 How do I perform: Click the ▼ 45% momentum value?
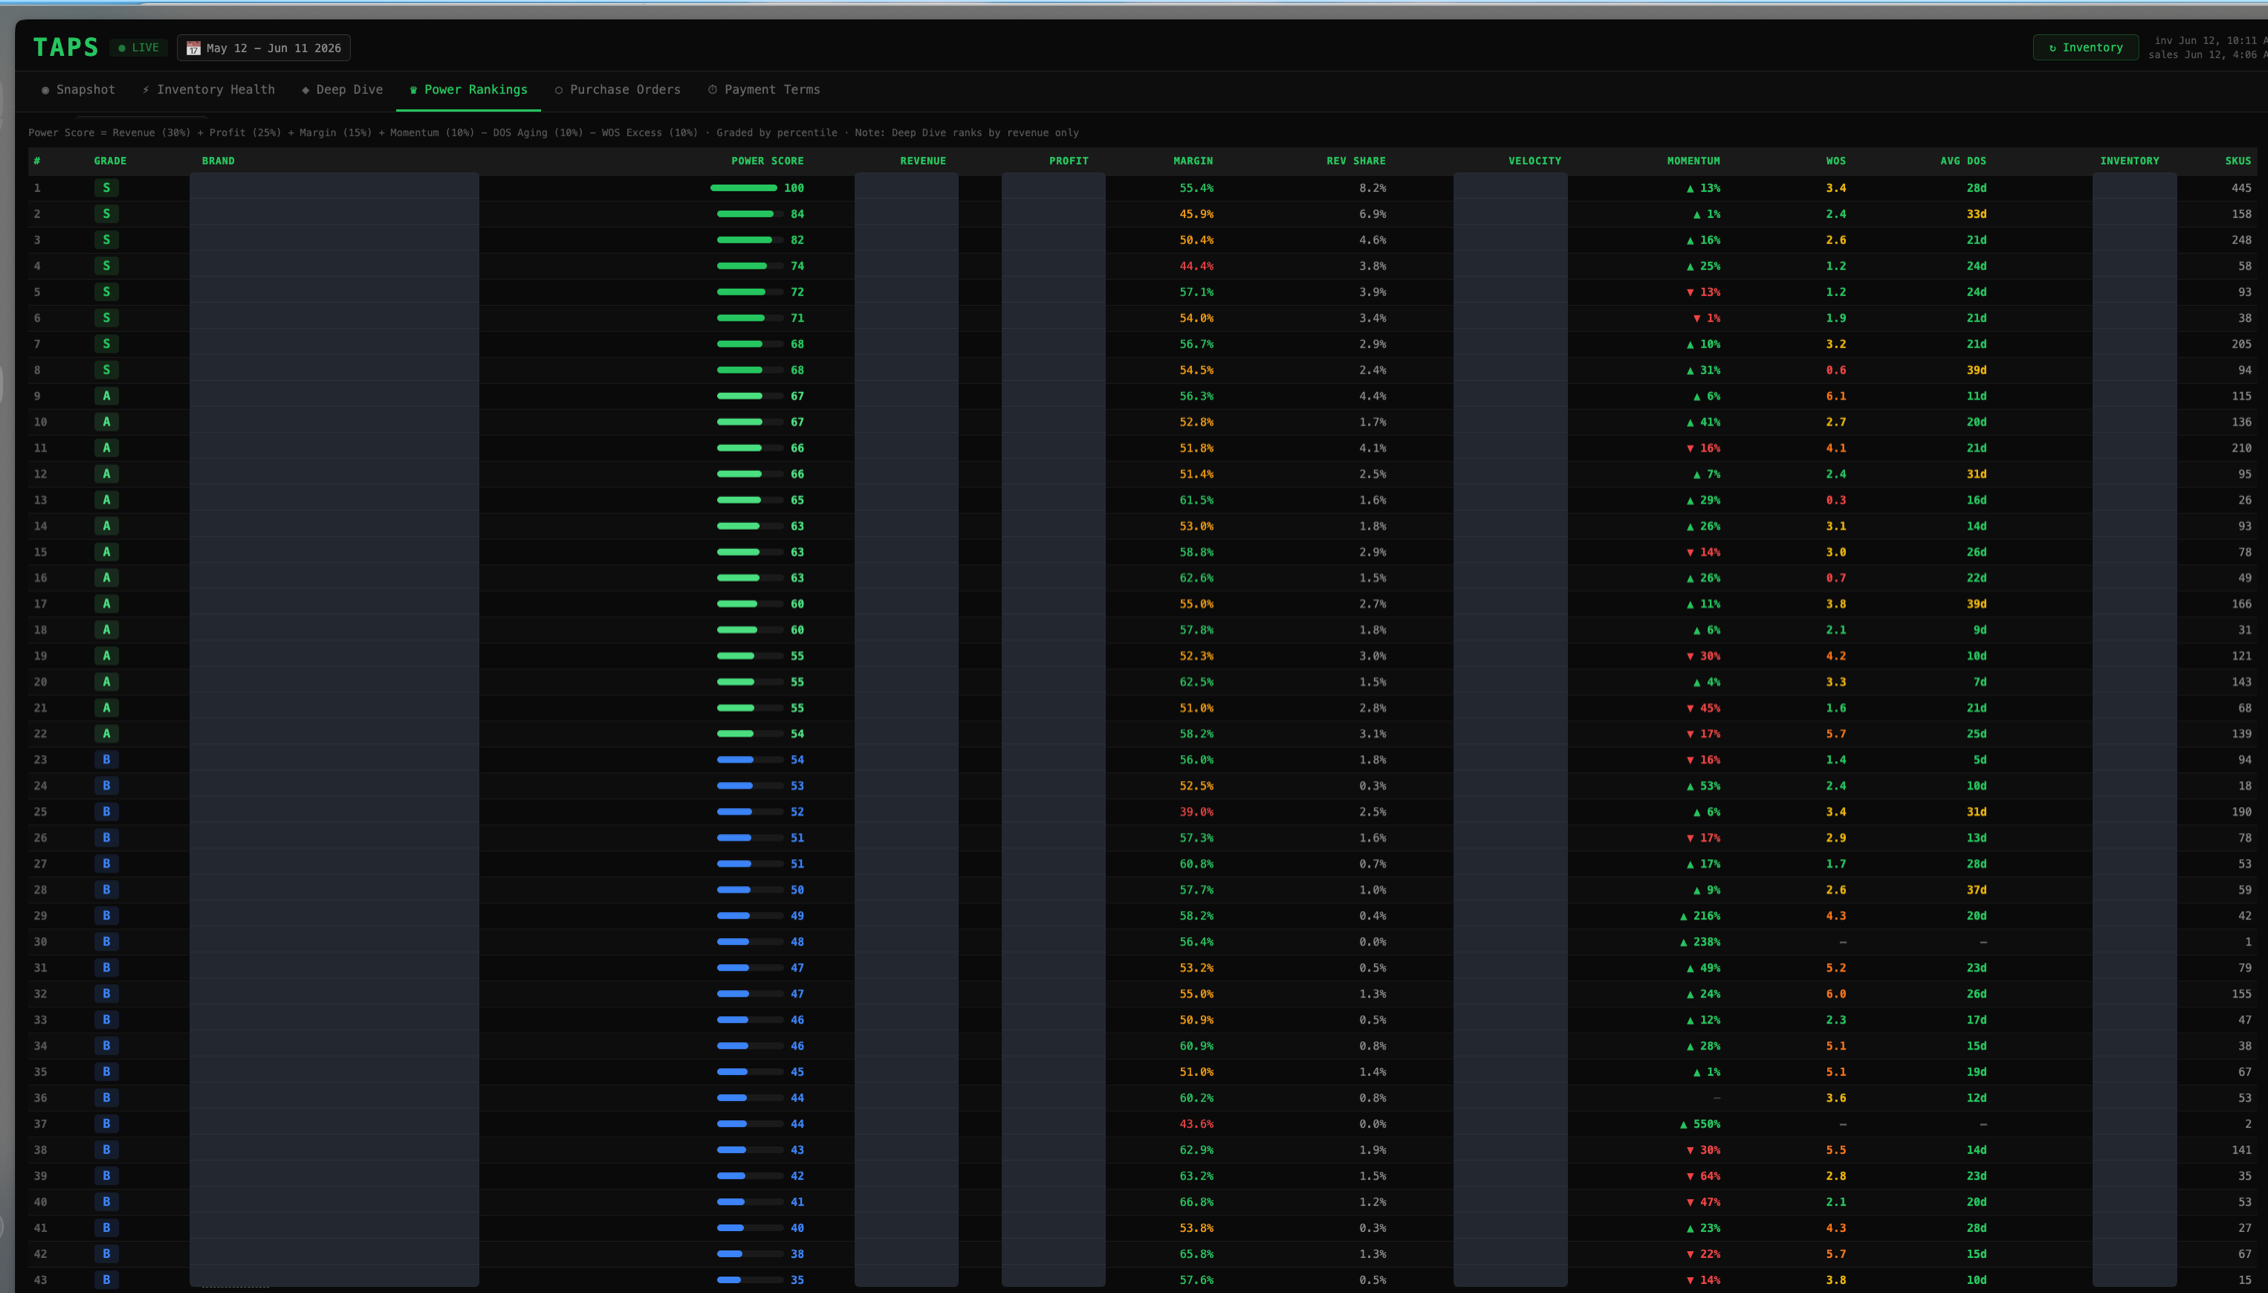point(1704,708)
